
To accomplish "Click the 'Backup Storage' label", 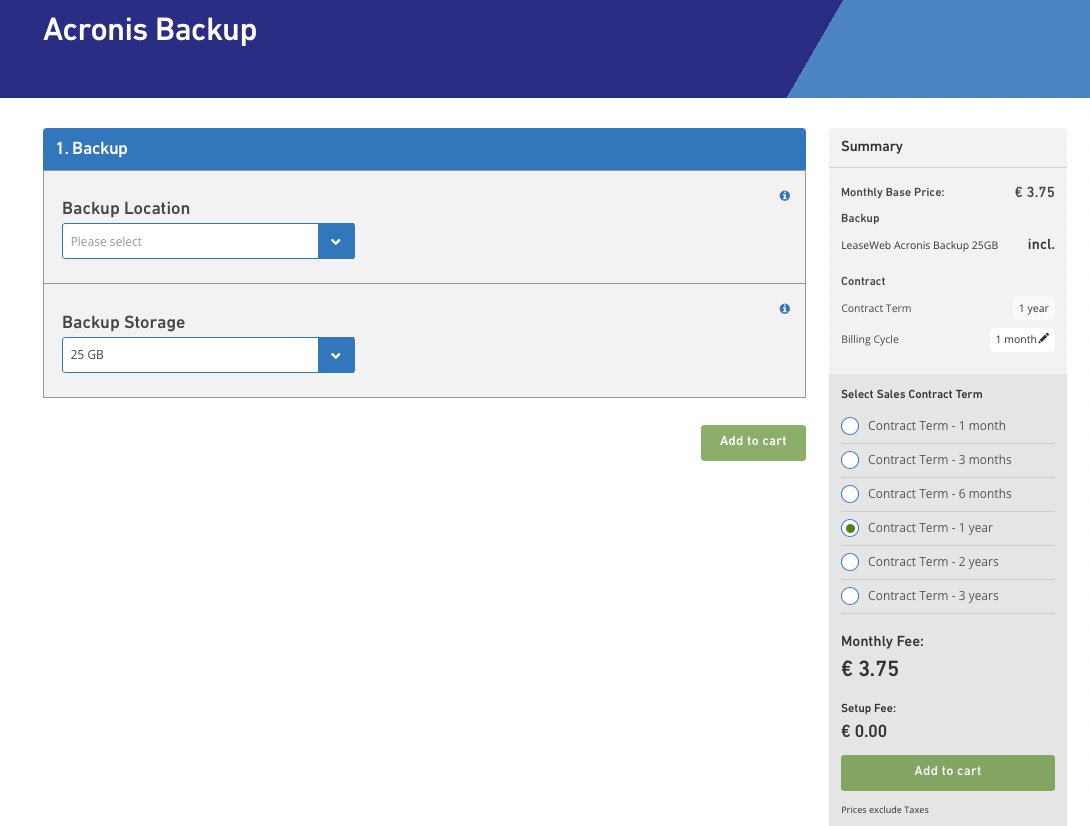I will tap(124, 323).
